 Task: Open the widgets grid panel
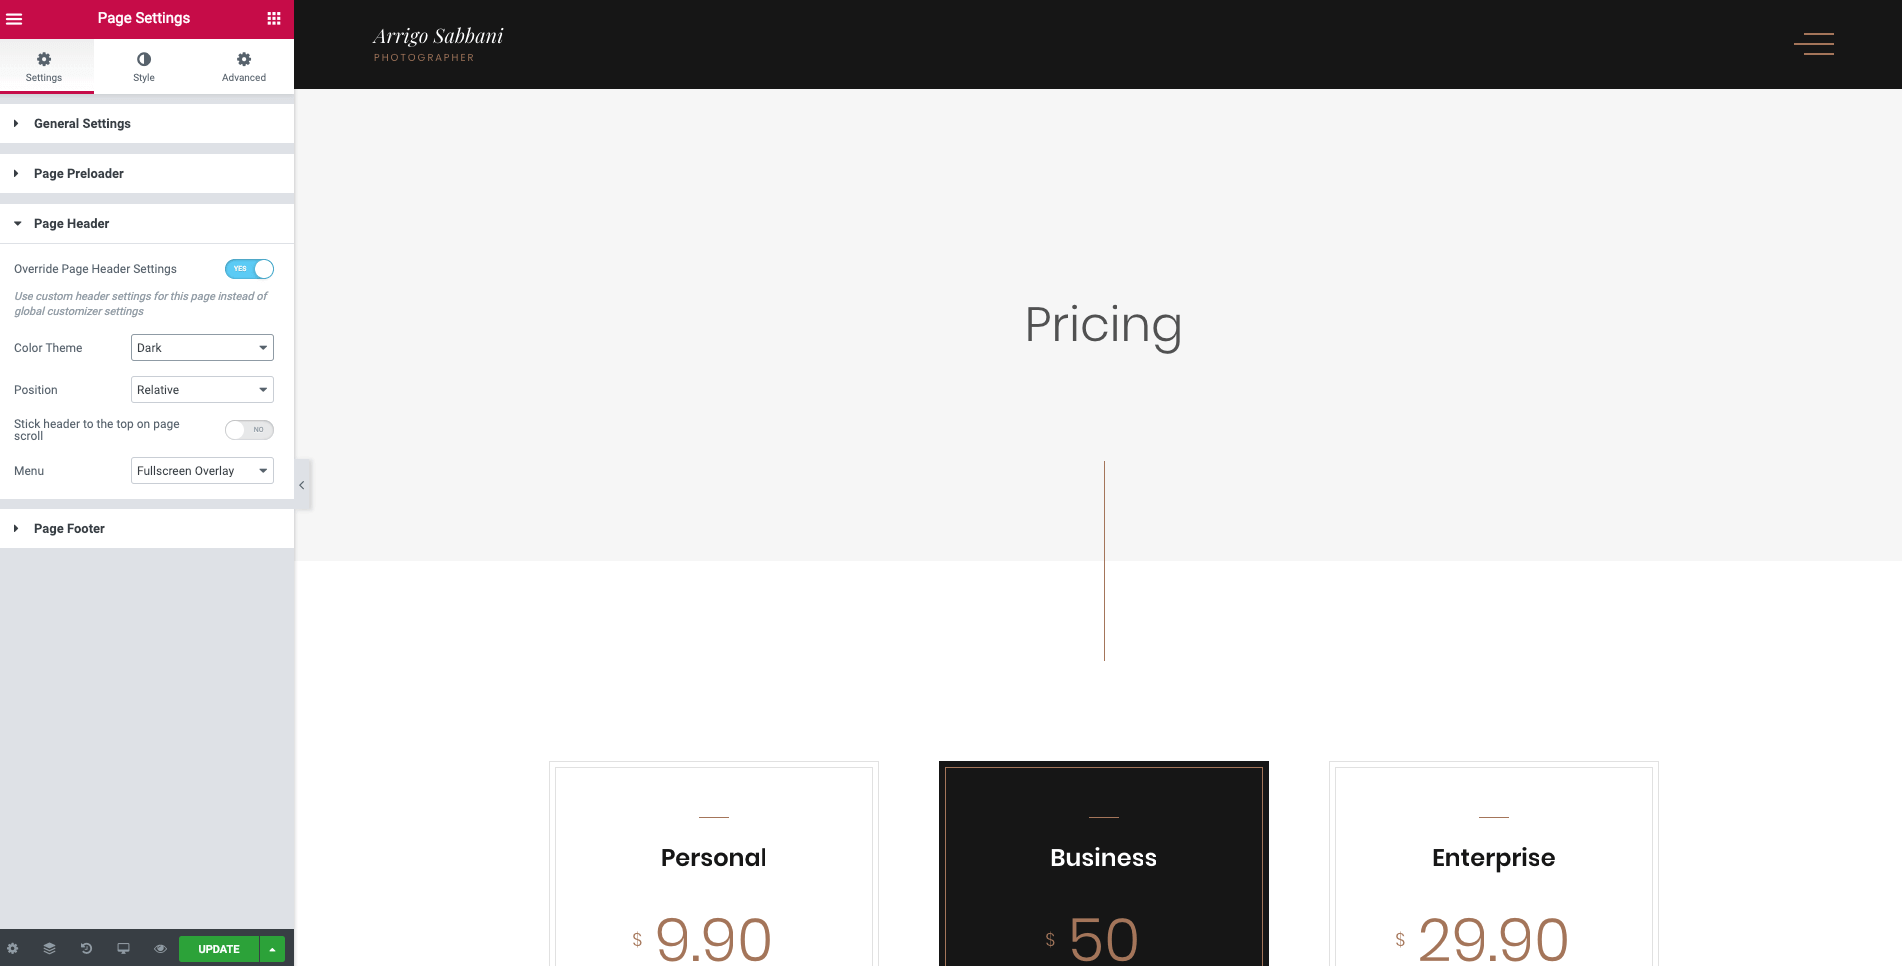coord(274,18)
